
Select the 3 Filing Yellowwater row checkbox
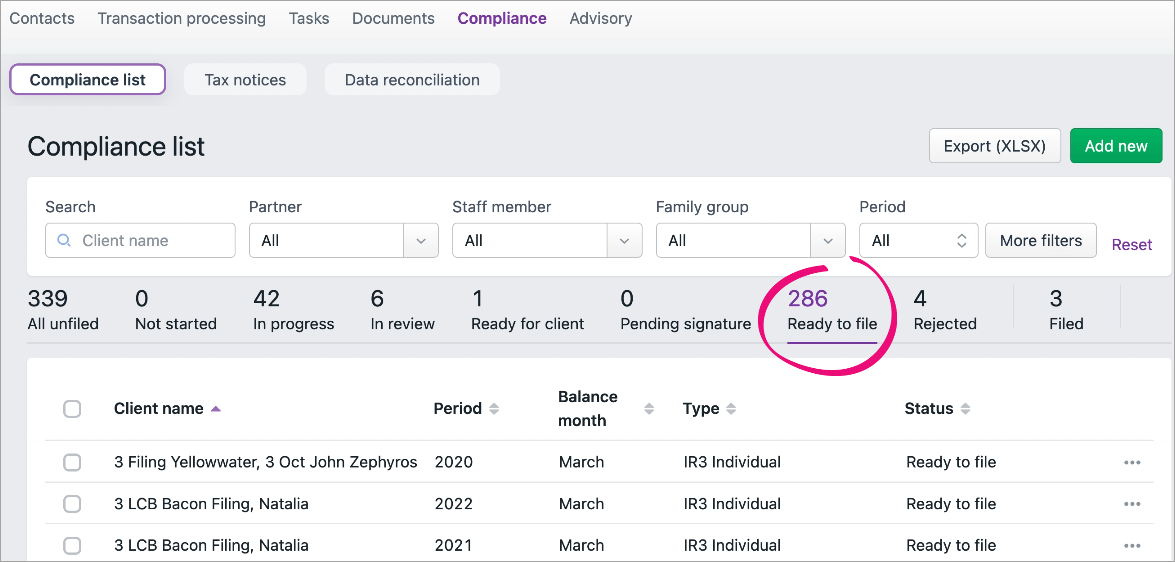coord(72,462)
